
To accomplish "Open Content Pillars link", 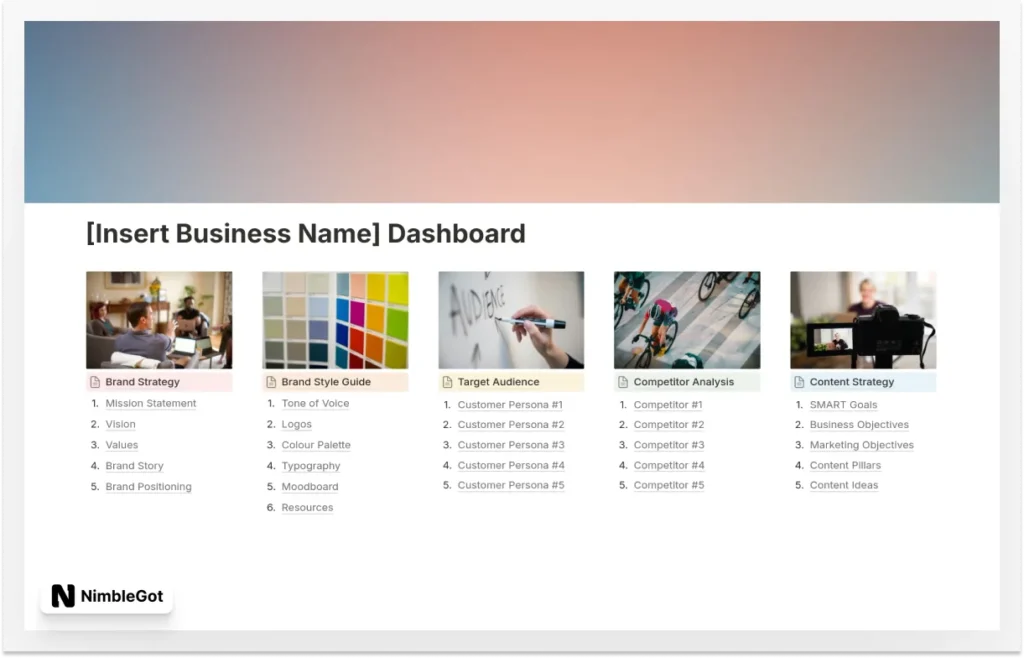I will tap(845, 466).
